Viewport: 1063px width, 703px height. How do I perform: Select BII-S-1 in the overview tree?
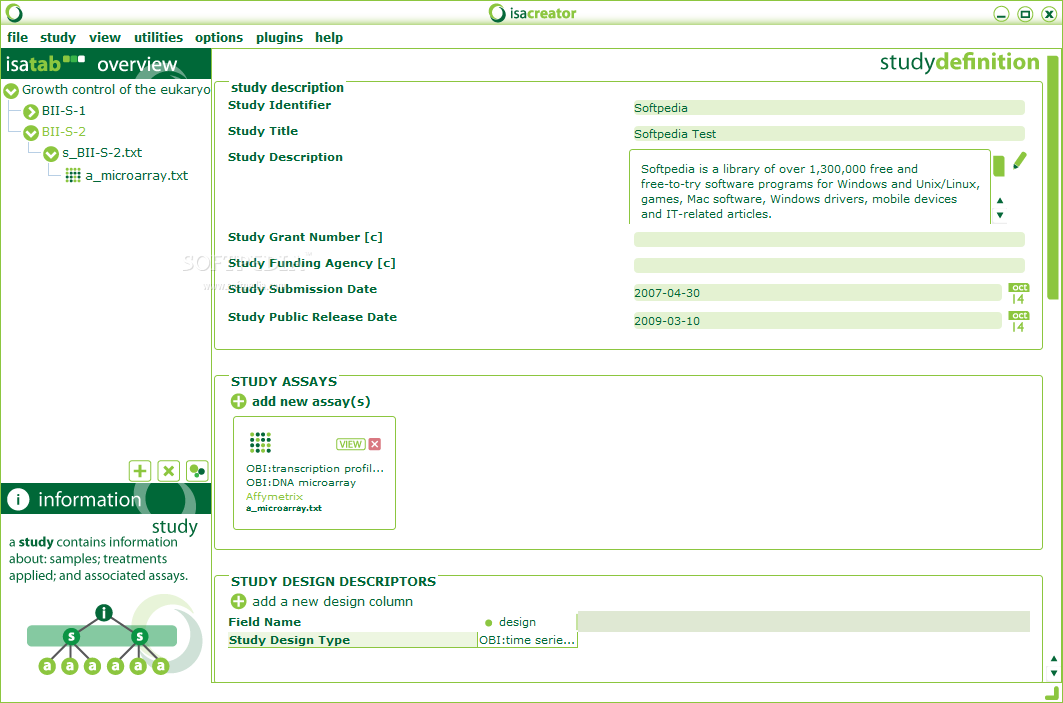(64, 111)
